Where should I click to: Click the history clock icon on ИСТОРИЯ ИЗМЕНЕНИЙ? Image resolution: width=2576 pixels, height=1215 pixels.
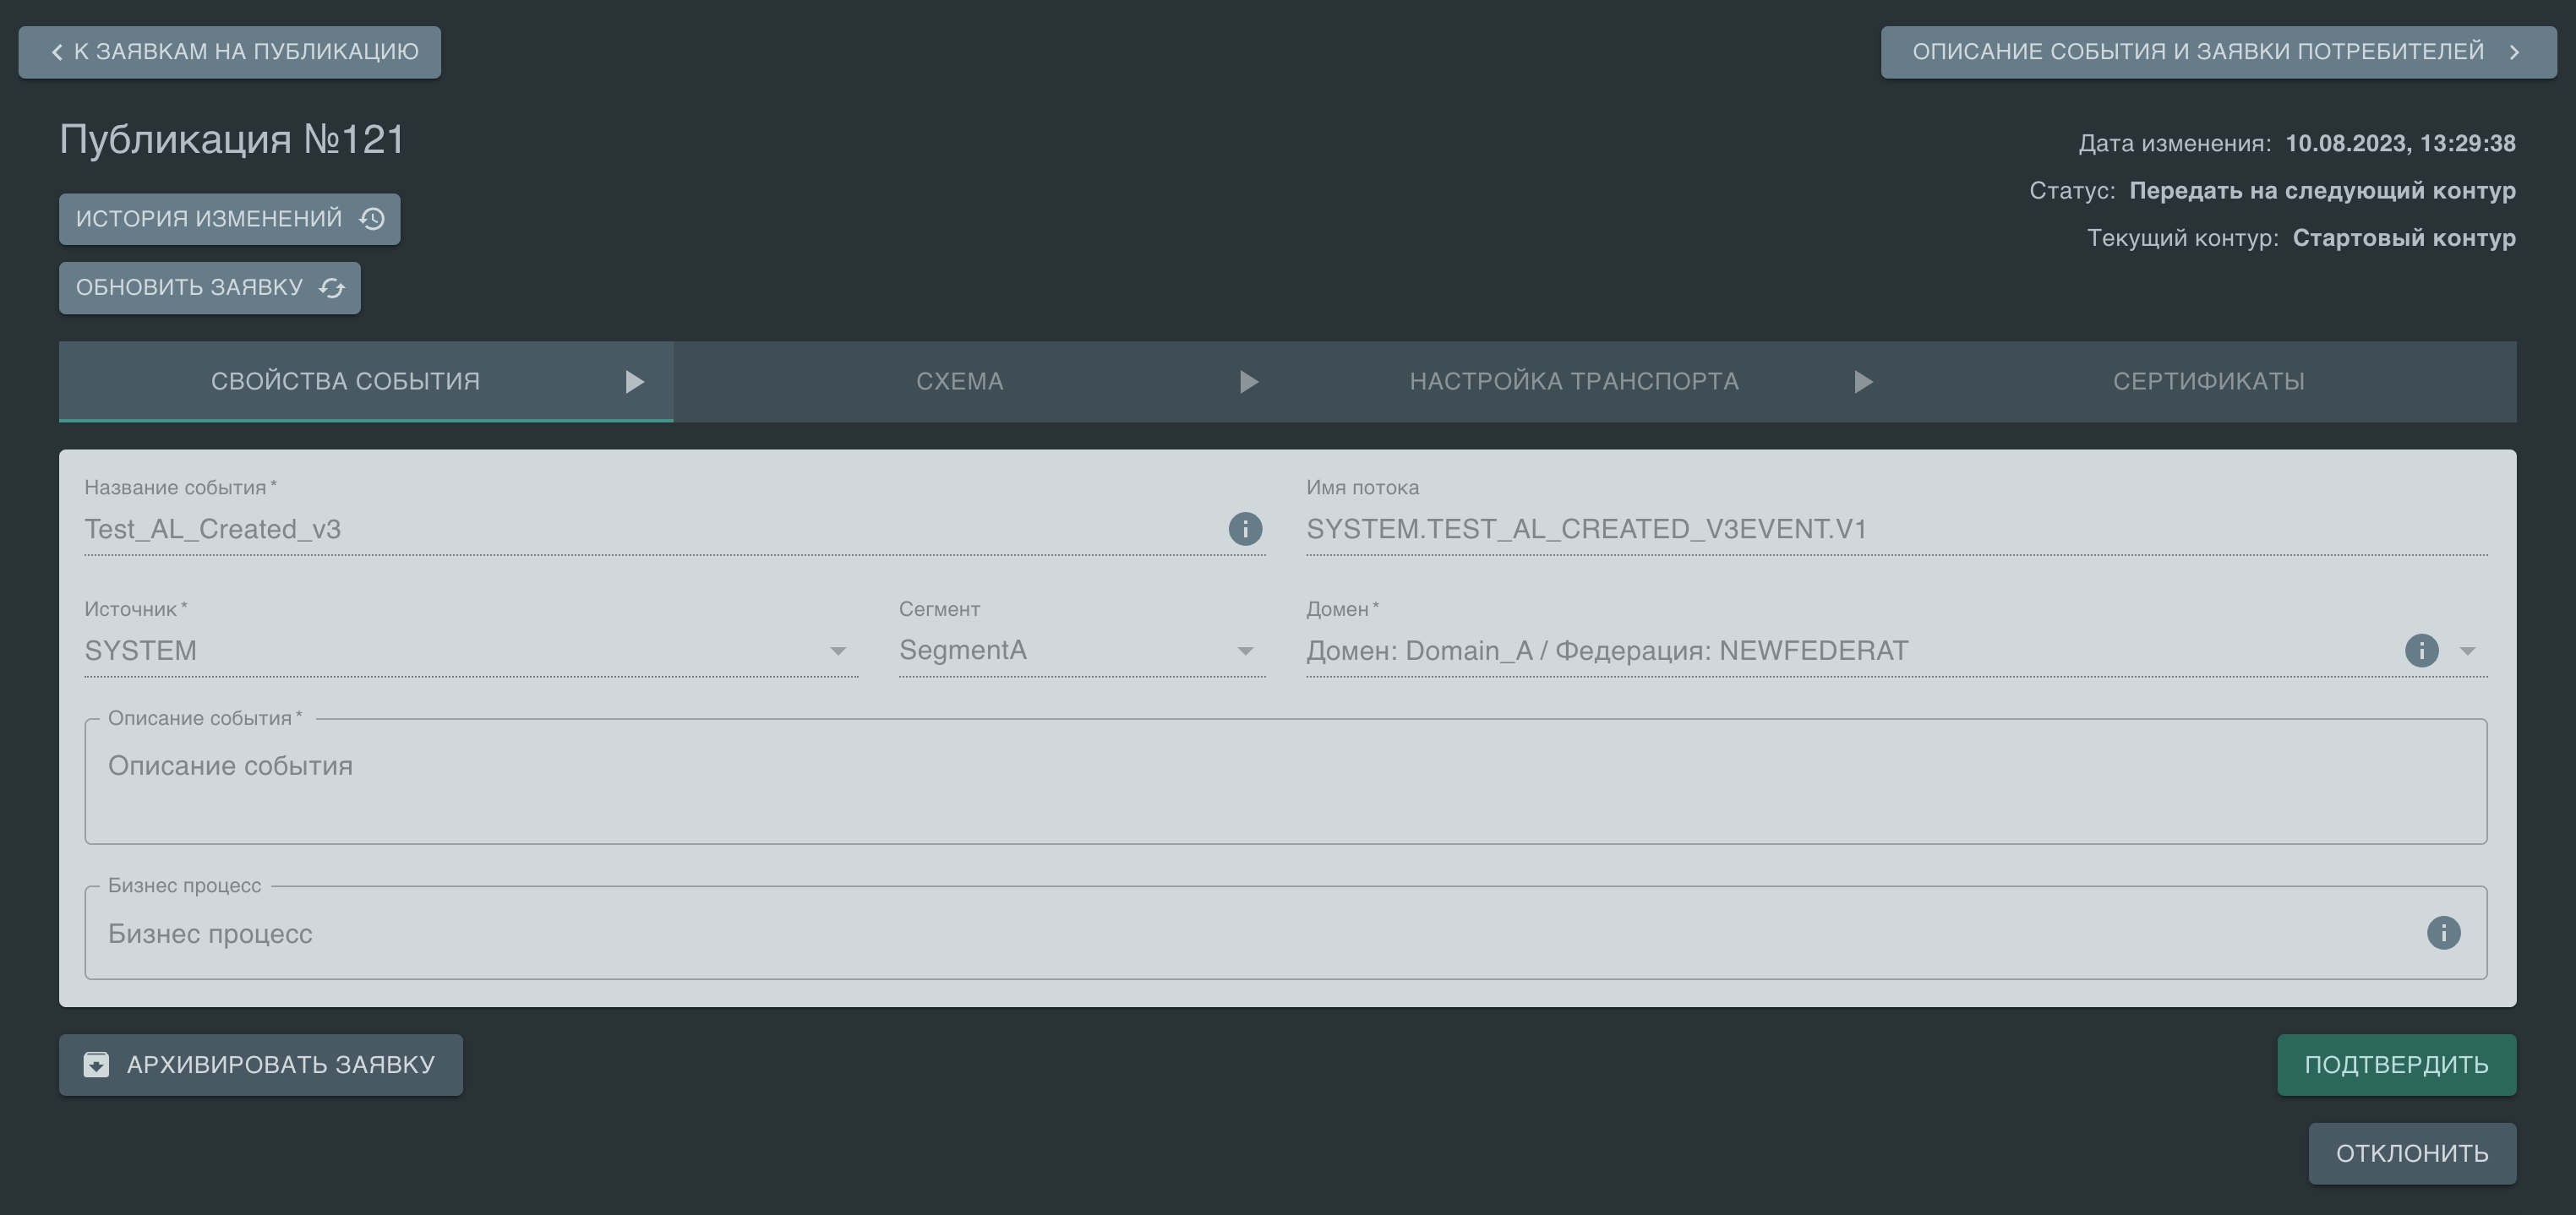[x=372, y=219]
